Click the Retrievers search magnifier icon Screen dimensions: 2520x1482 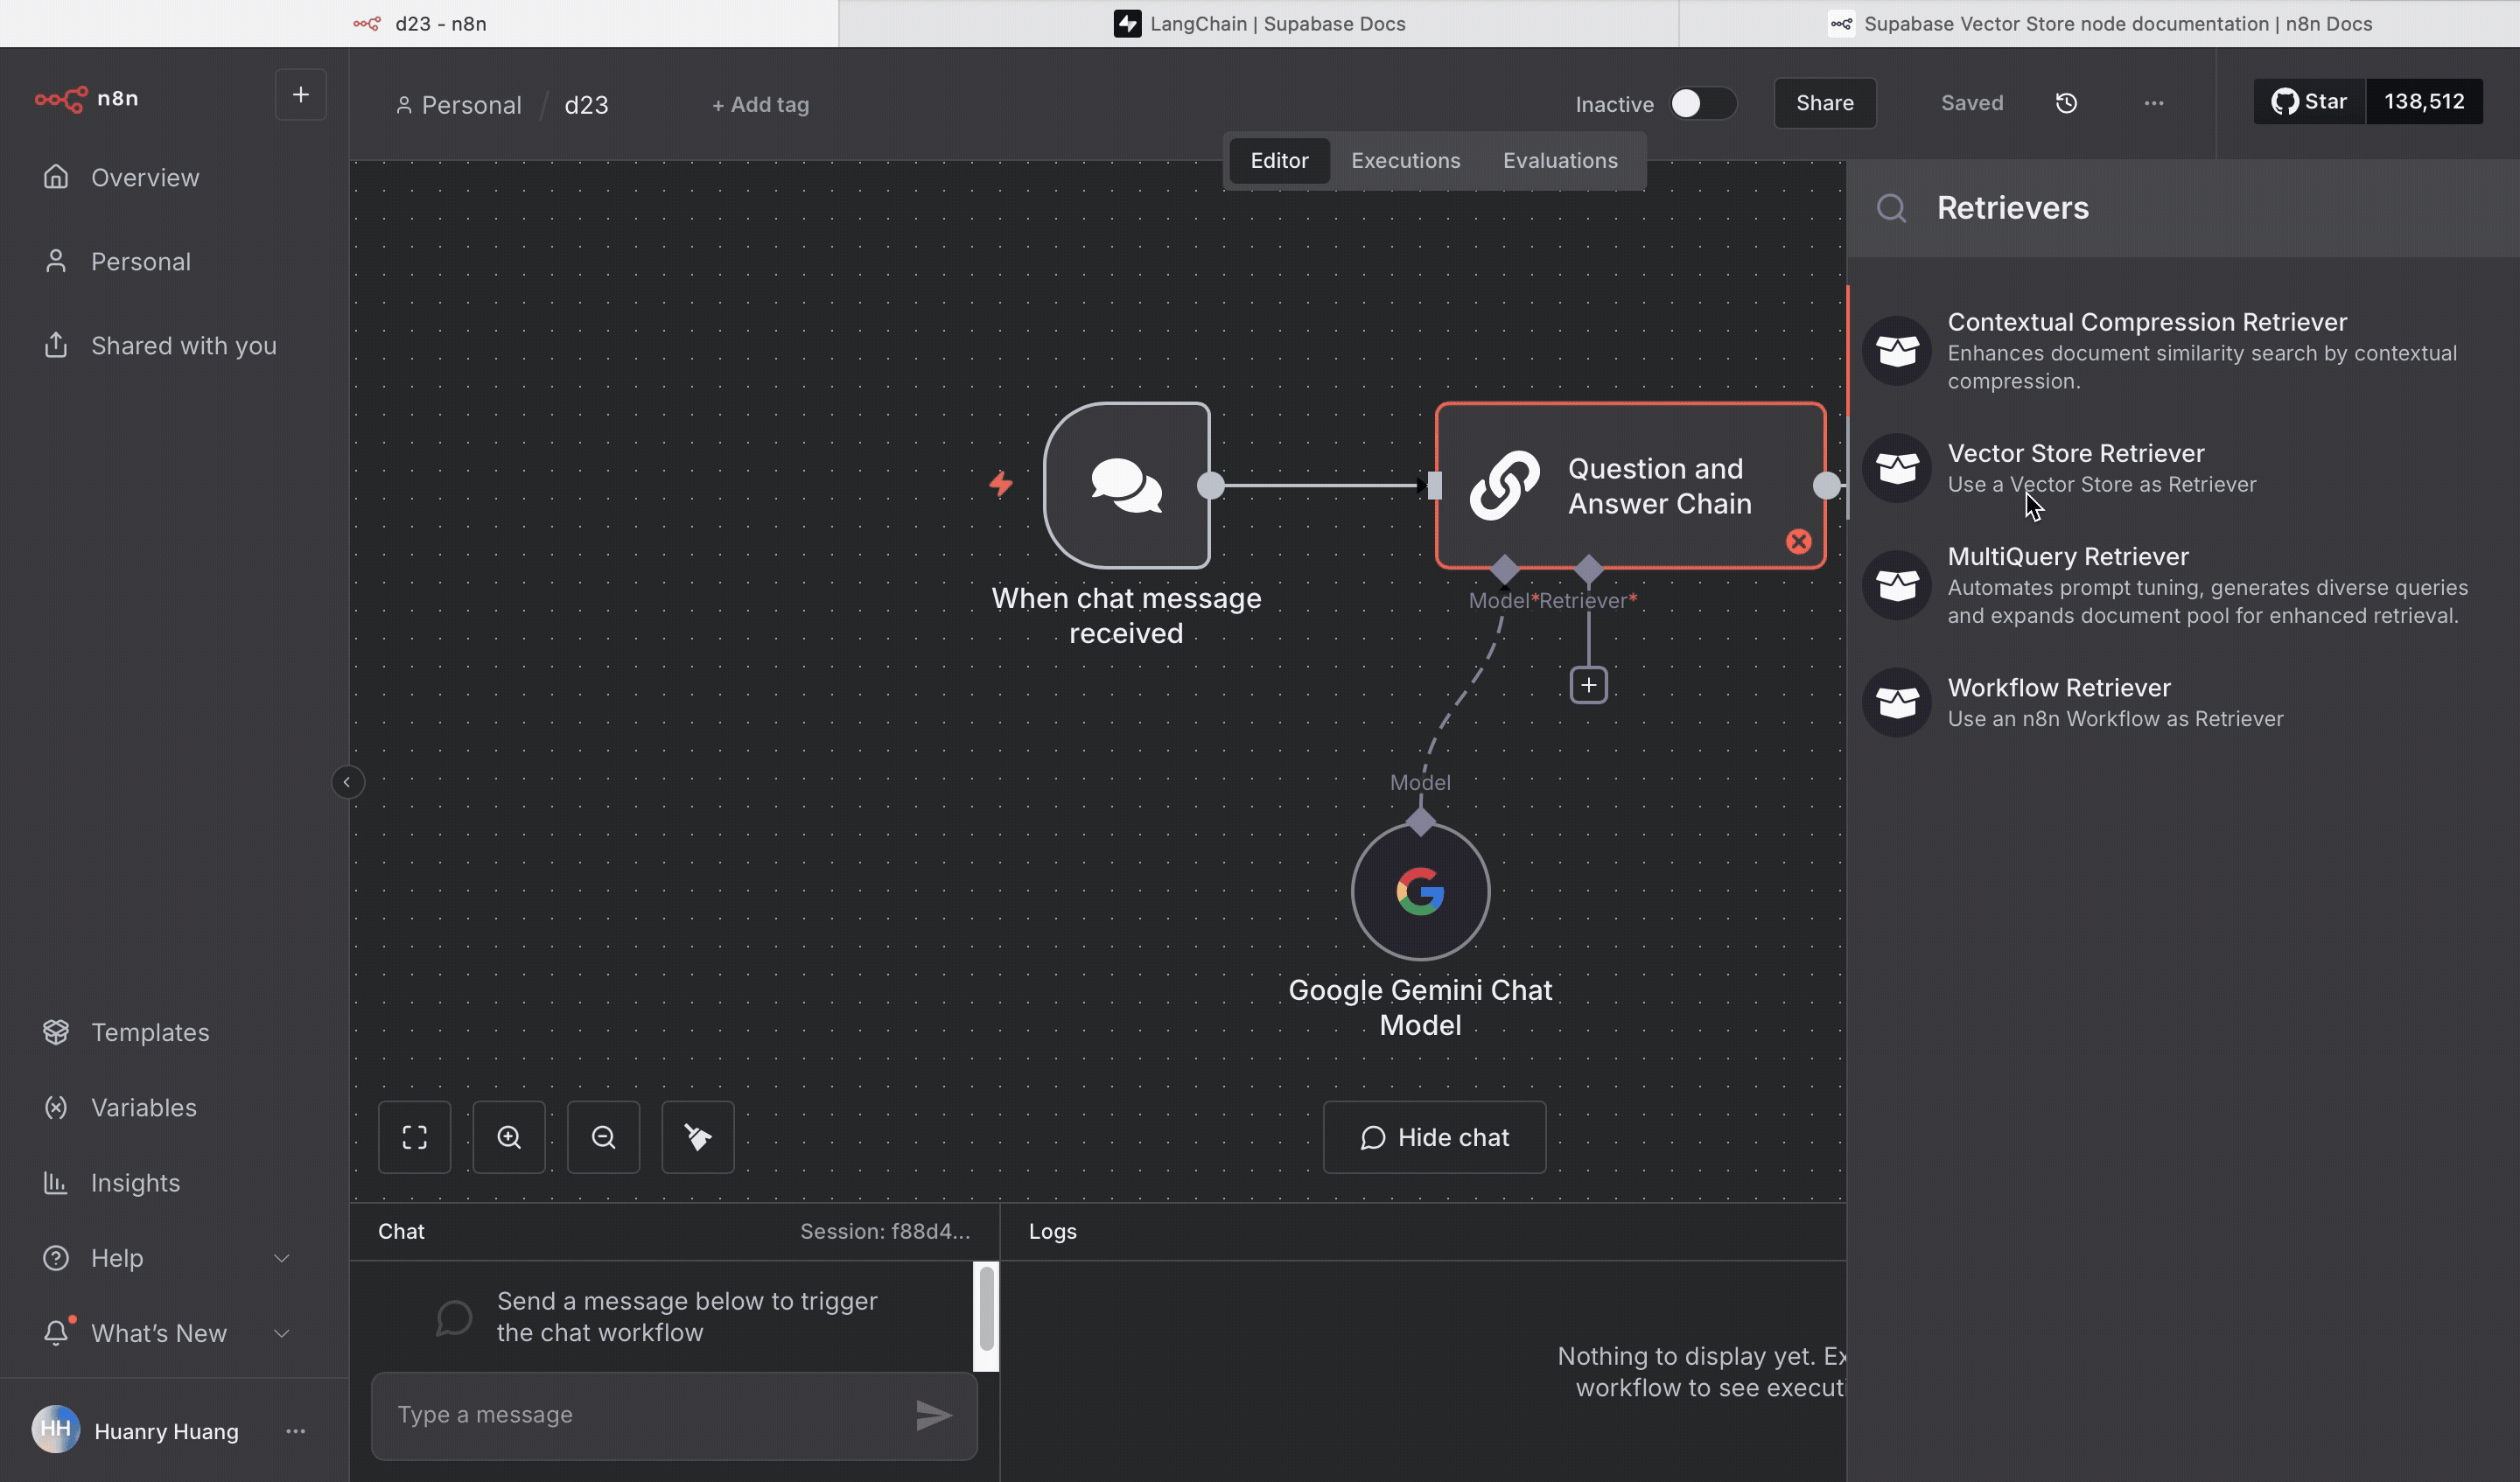point(1891,207)
